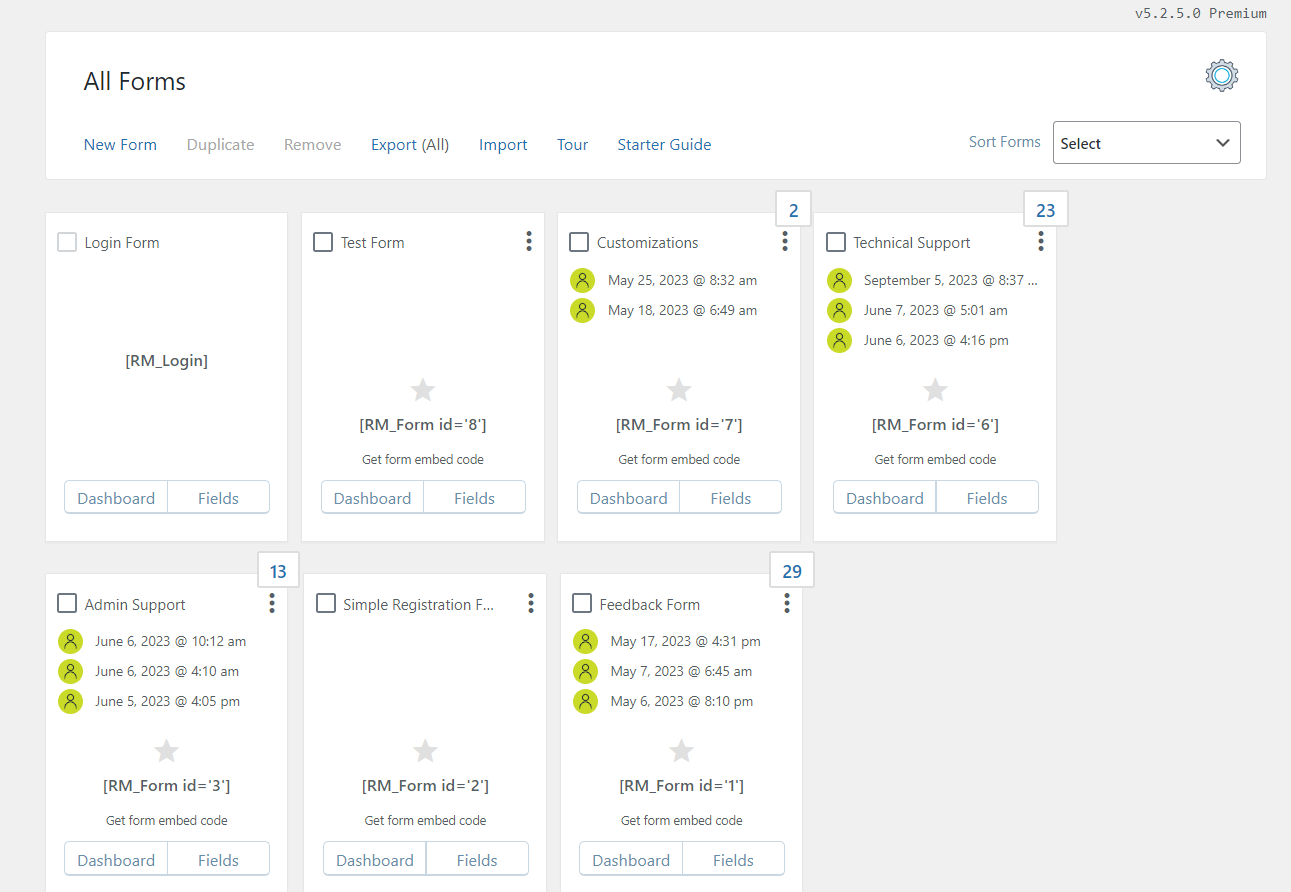This screenshot has height=892, width=1291.
Task: Select the Login Form checkbox
Action: pos(67,241)
